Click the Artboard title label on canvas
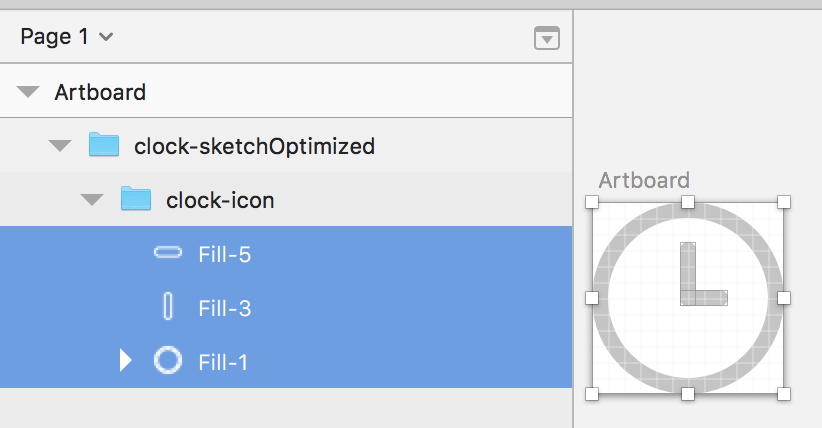822x428 pixels. click(644, 180)
